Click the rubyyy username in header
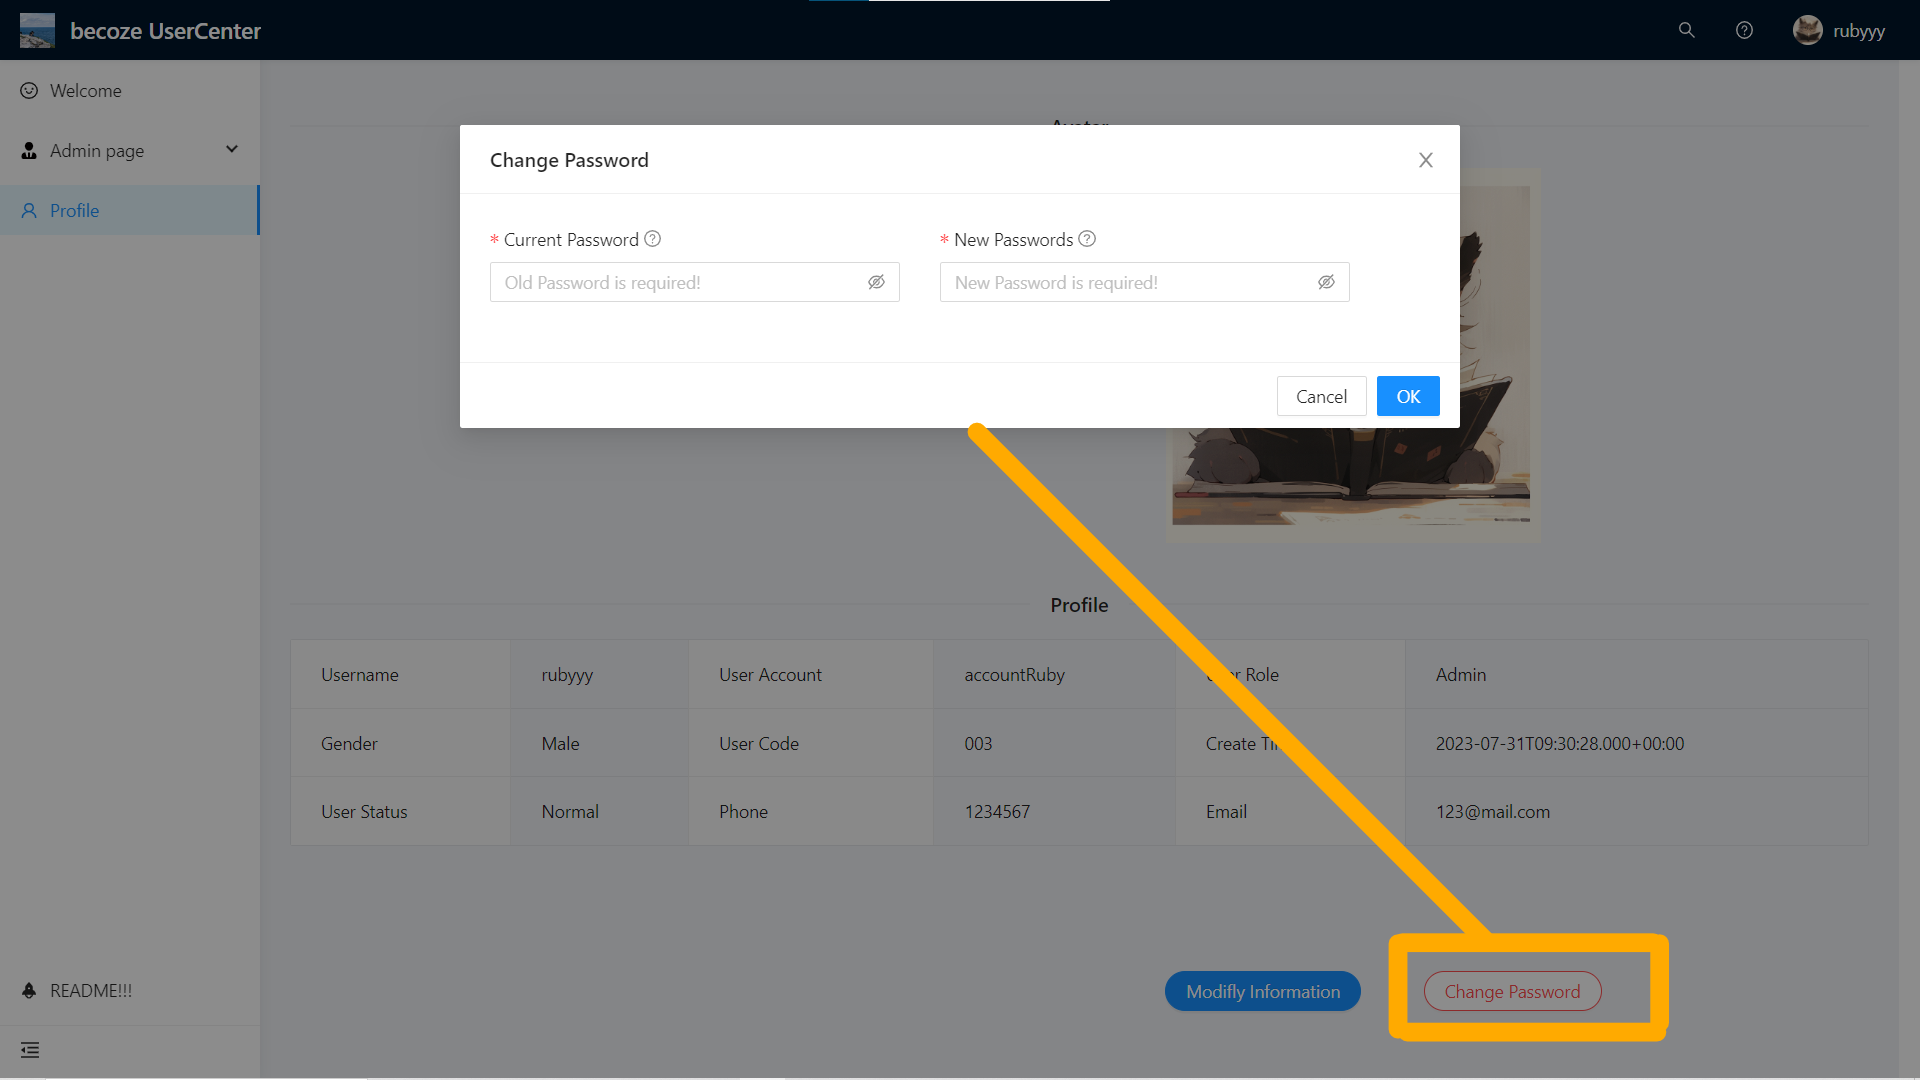Image resolution: width=1920 pixels, height=1080 pixels. [x=1859, y=31]
